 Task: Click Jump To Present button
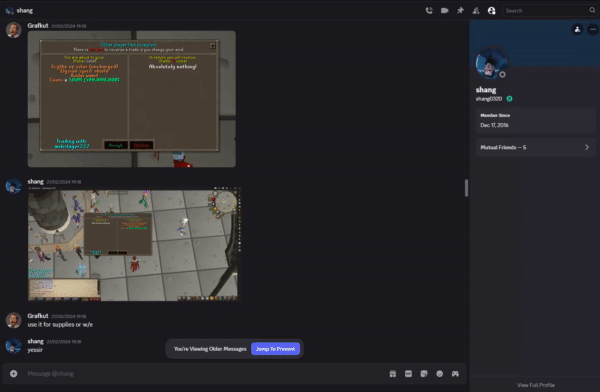click(x=276, y=349)
